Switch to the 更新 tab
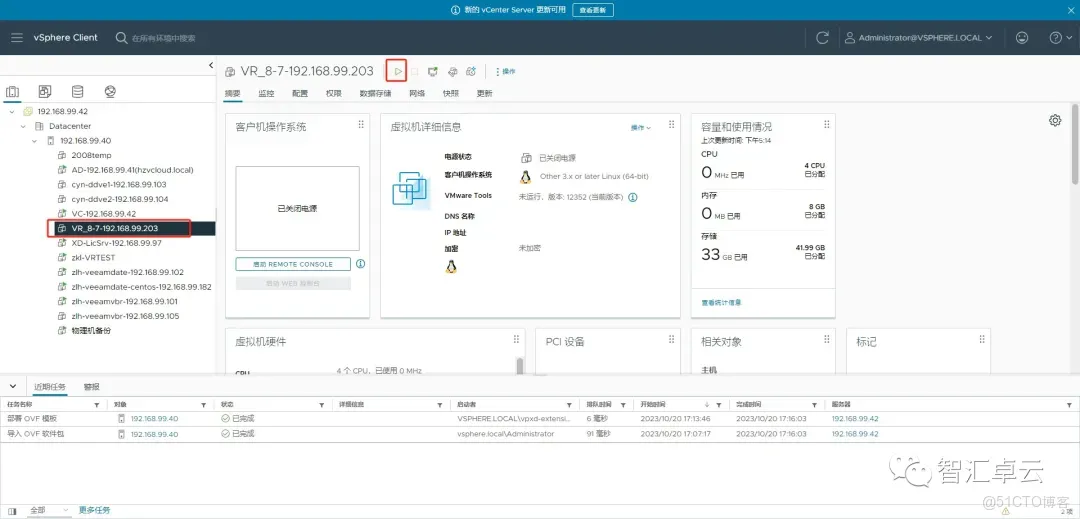Image resolution: width=1080 pixels, height=519 pixels. (x=484, y=94)
